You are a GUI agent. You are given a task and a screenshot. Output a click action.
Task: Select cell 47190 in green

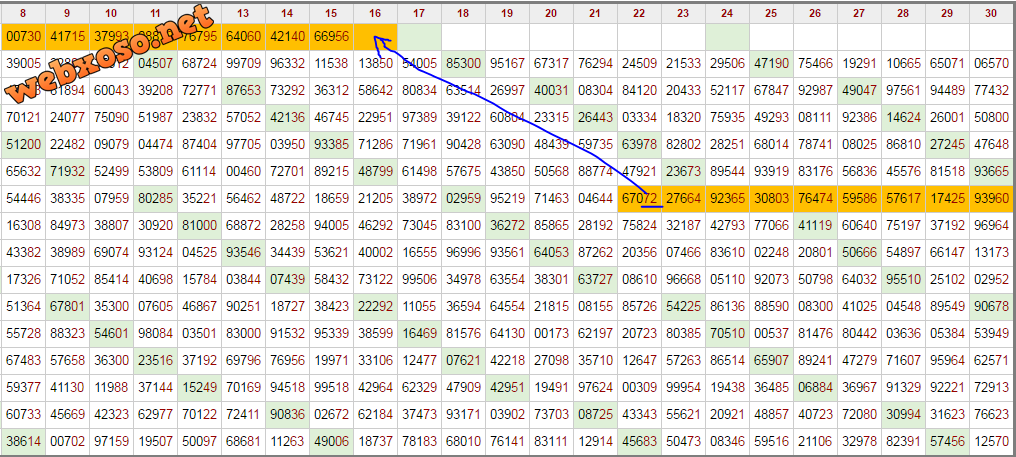click(771, 64)
